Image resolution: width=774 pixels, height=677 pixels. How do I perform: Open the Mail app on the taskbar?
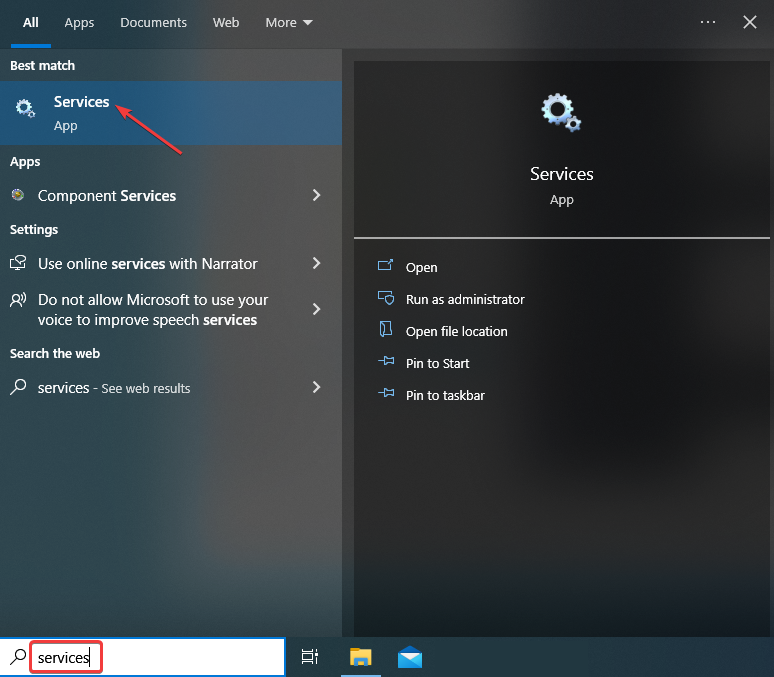[410, 657]
